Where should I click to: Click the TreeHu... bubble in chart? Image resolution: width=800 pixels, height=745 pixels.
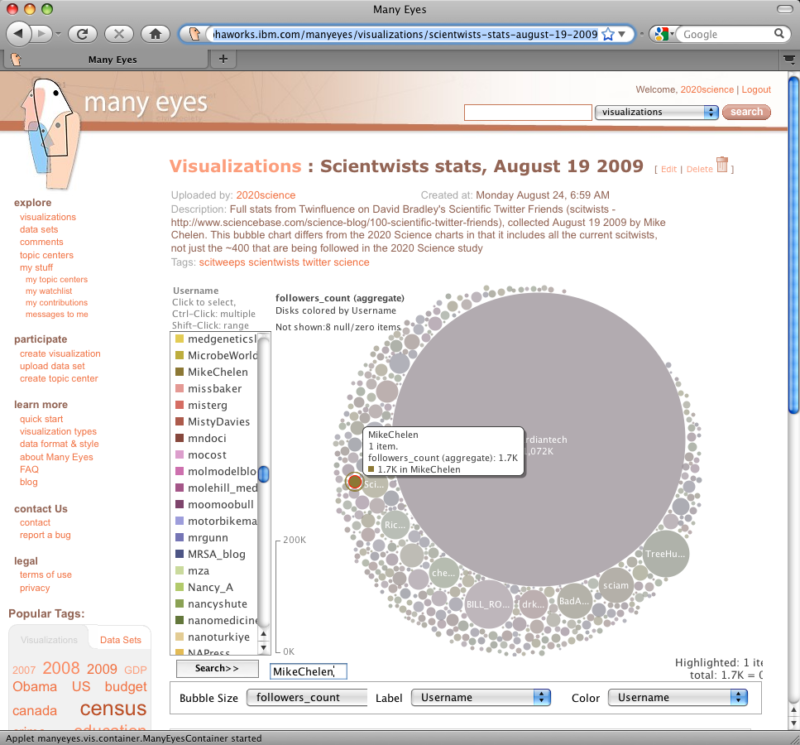click(x=665, y=554)
